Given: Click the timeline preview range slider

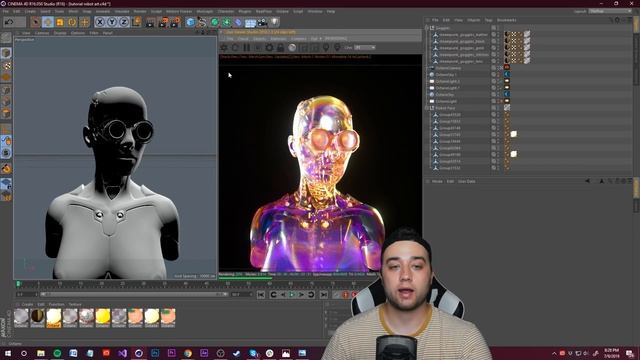Looking at the screenshot, I should (133, 294).
